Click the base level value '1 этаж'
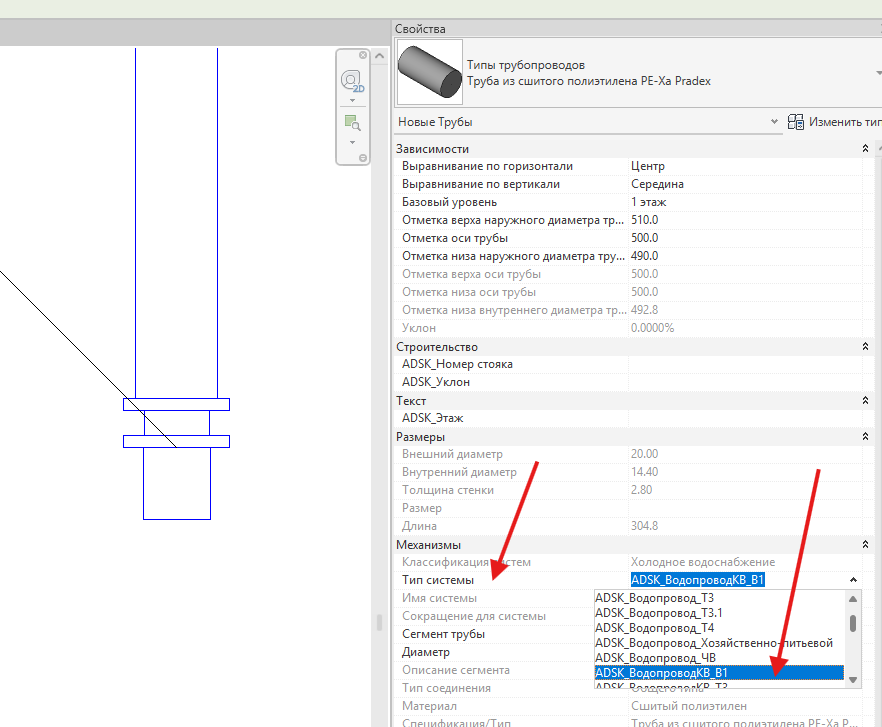This screenshot has width=882, height=727. (x=745, y=202)
